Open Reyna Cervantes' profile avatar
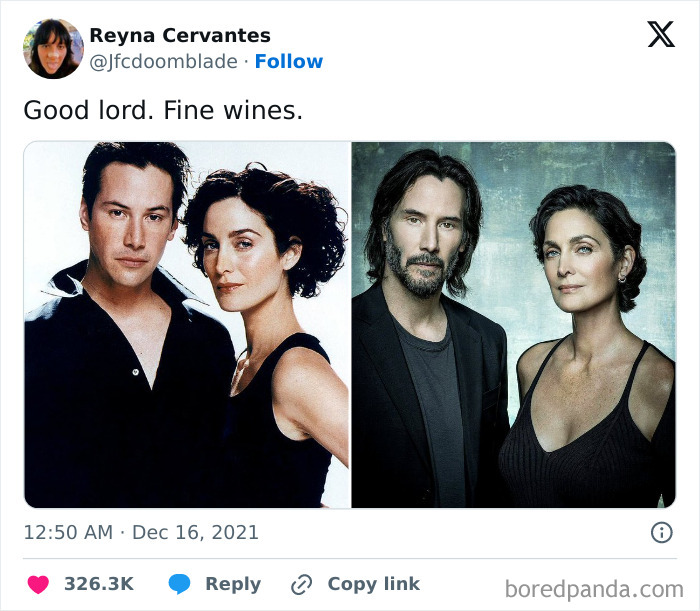 tap(53, 48)
